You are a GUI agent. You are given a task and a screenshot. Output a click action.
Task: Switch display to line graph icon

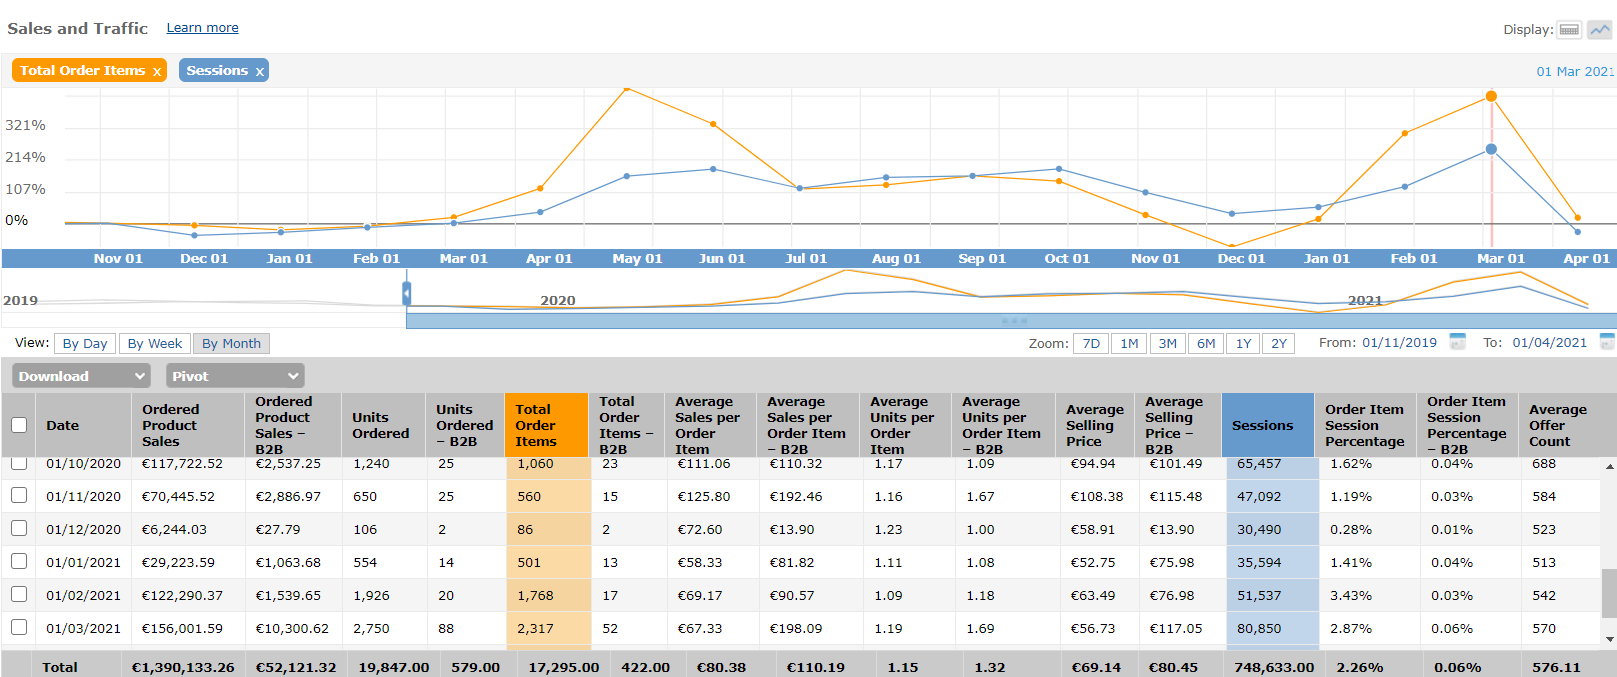tap(1600, 30)
